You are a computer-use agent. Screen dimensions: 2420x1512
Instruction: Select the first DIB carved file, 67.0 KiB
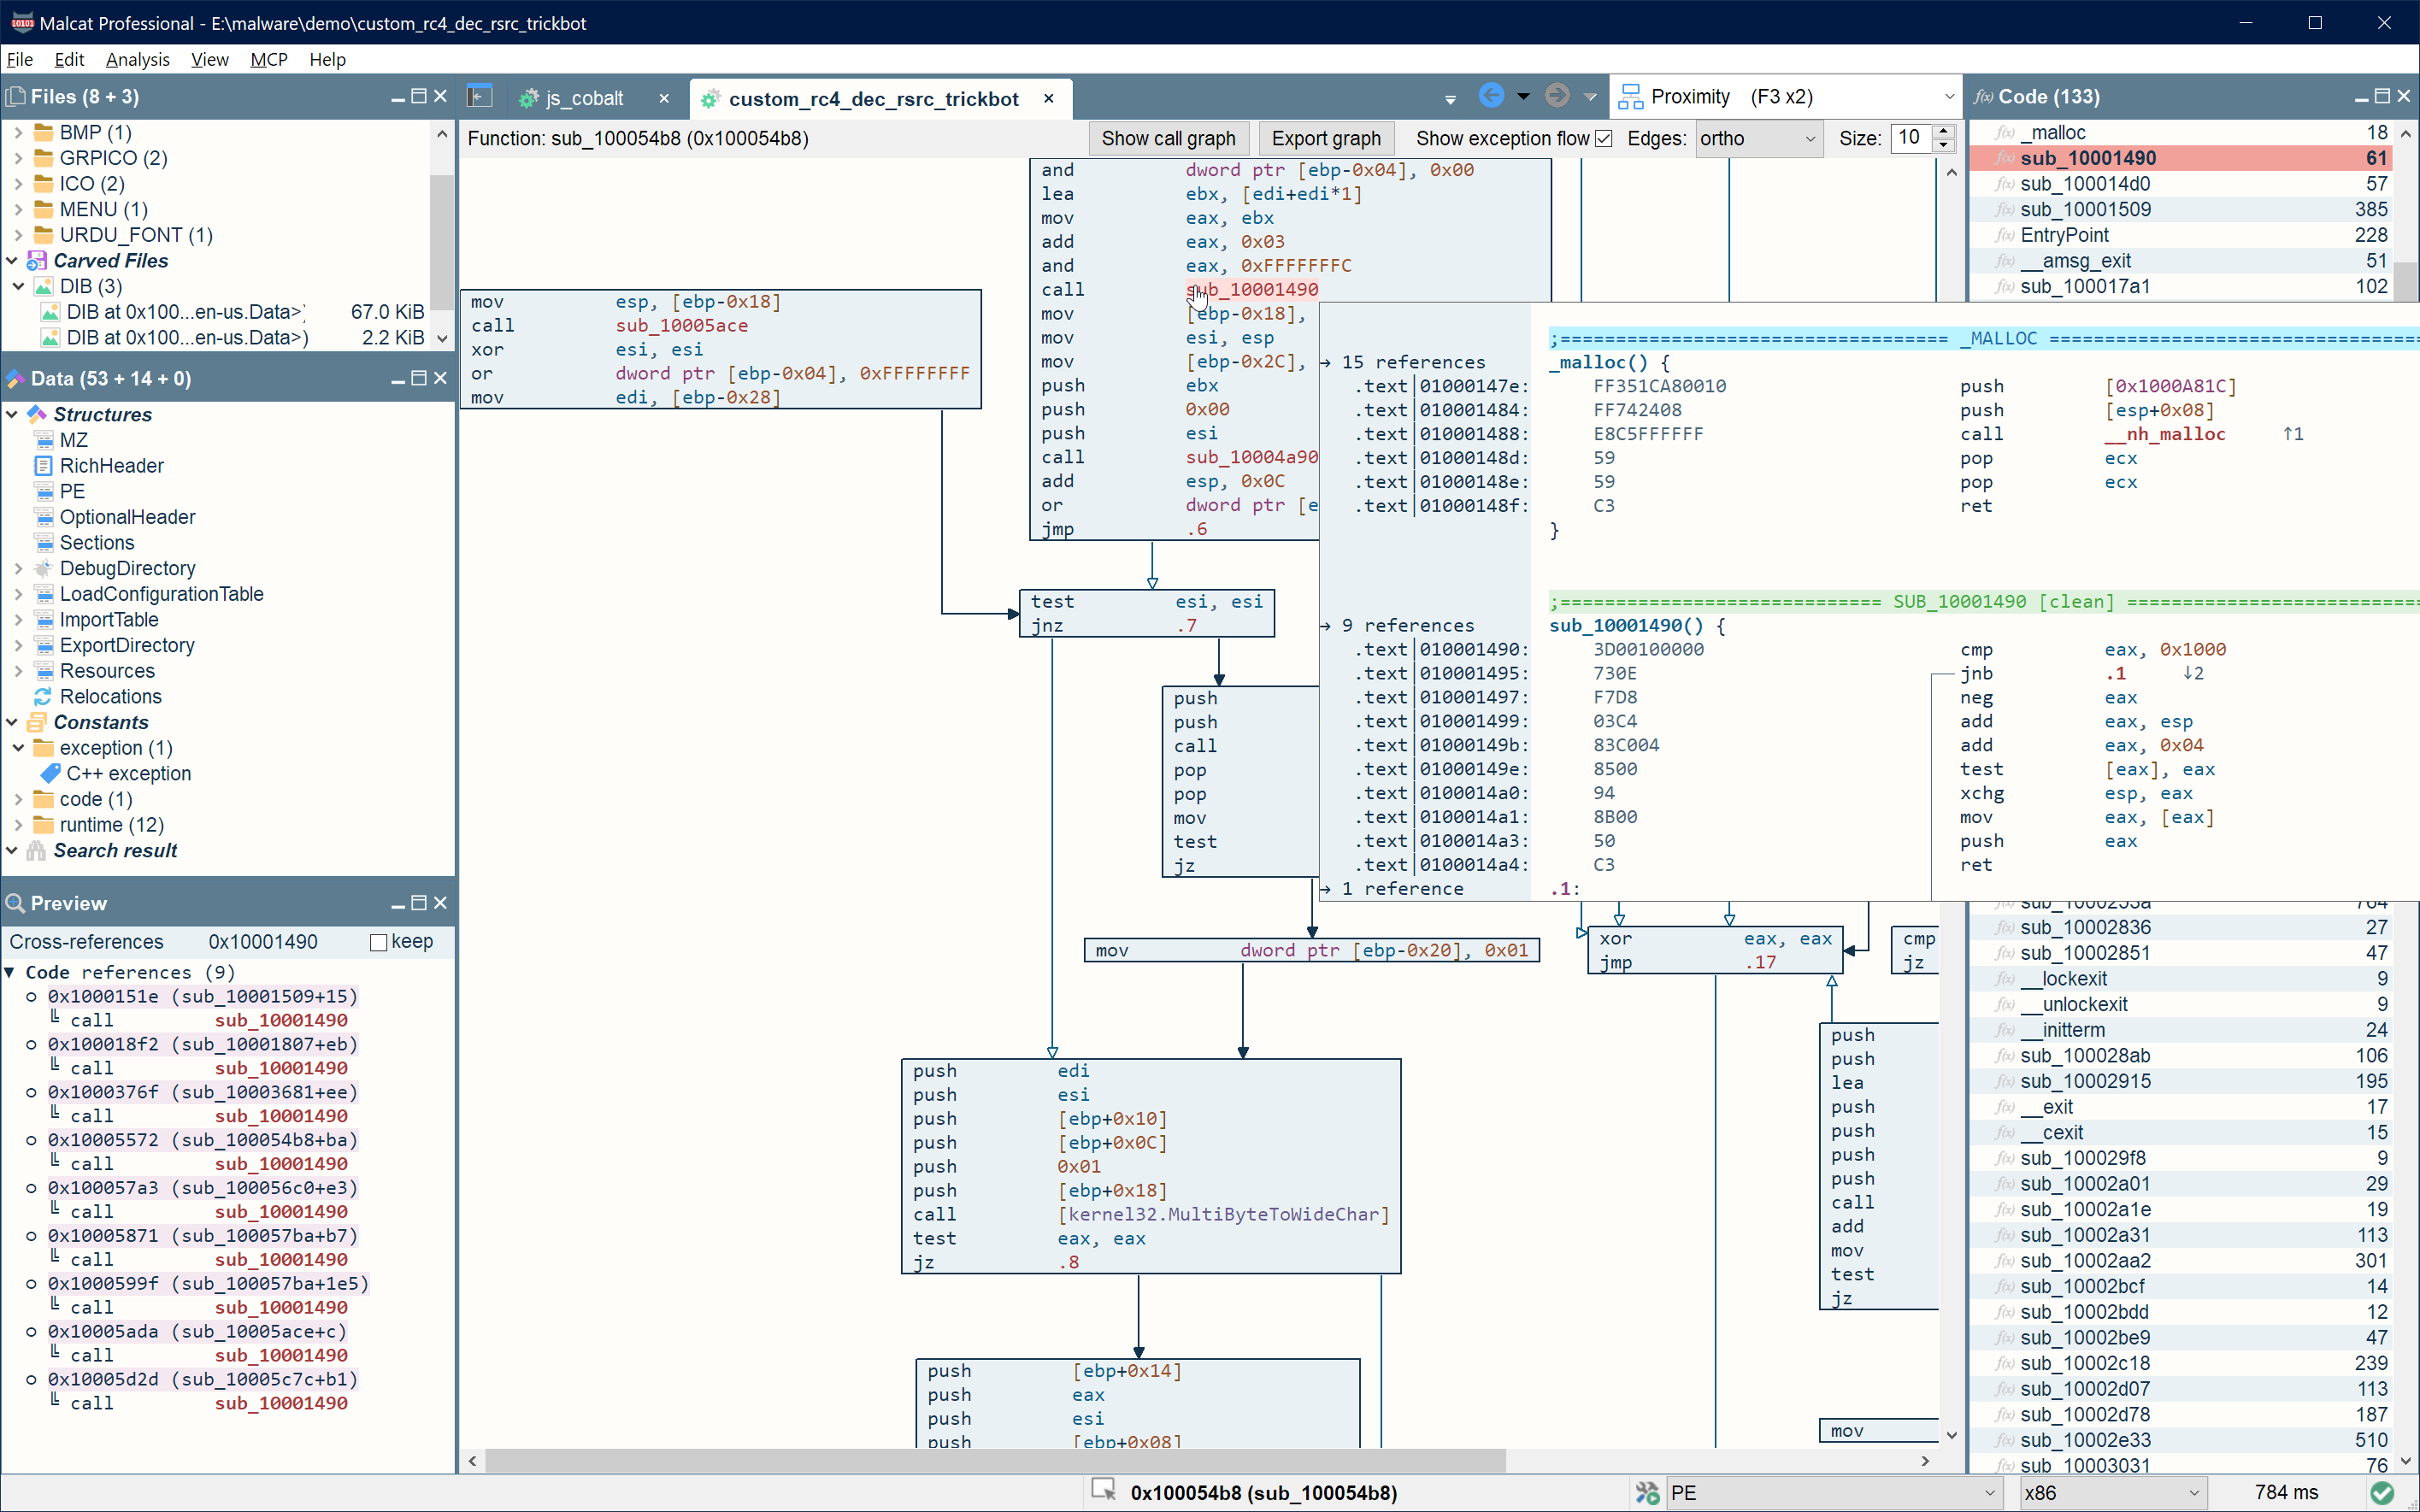click(x=230, y=312)
